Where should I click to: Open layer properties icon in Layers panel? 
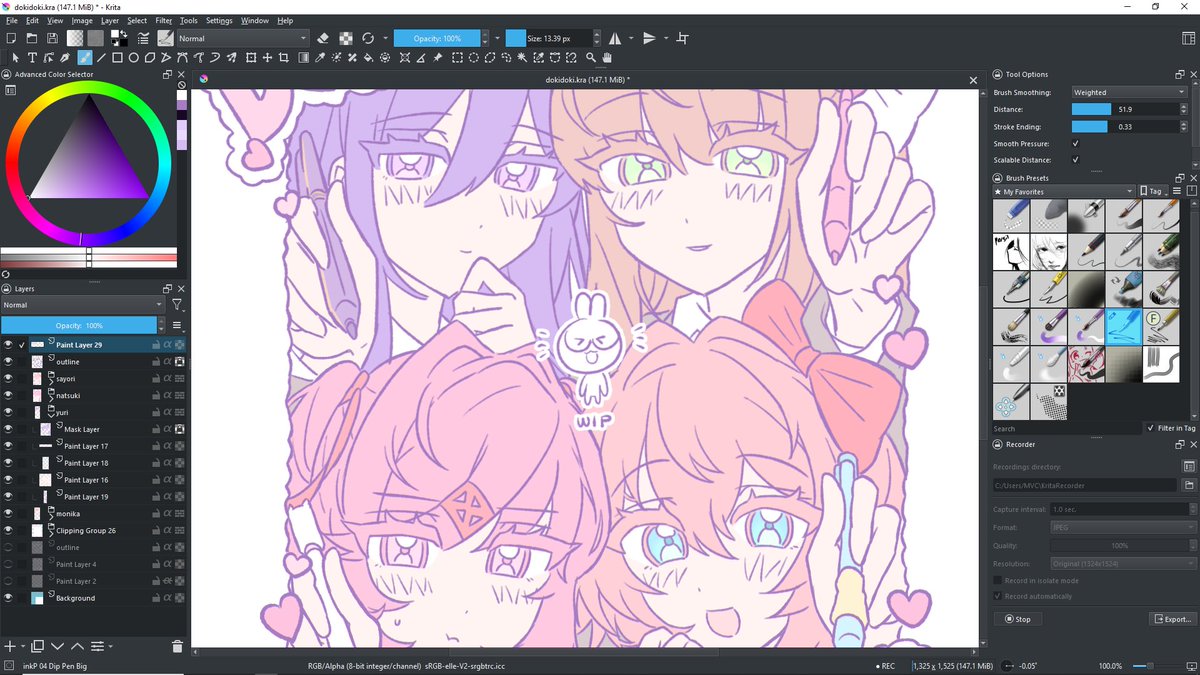98,646
